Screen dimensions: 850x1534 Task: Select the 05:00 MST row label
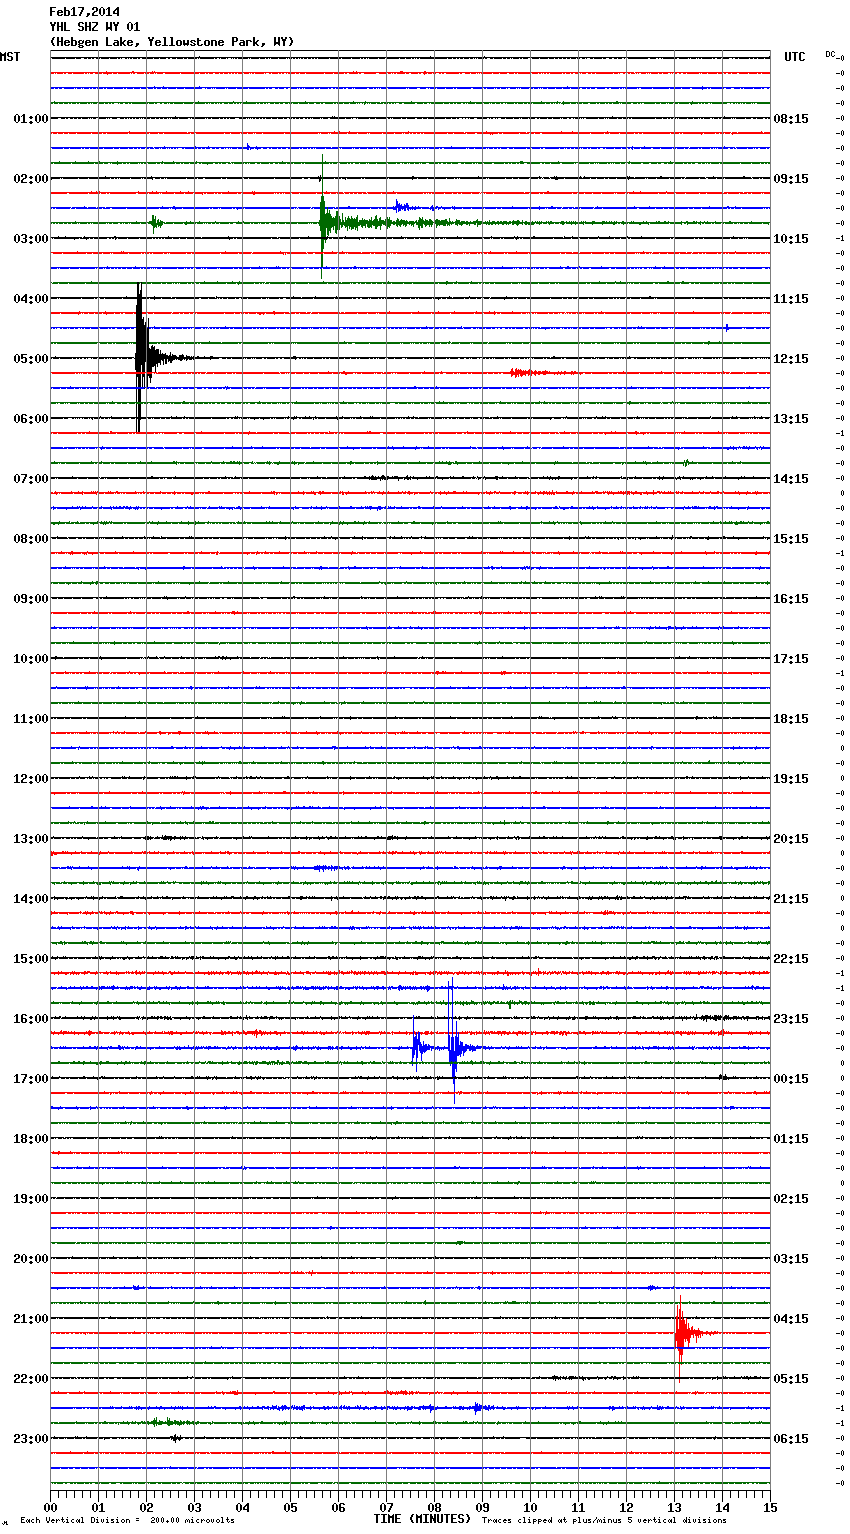[31, 359]
